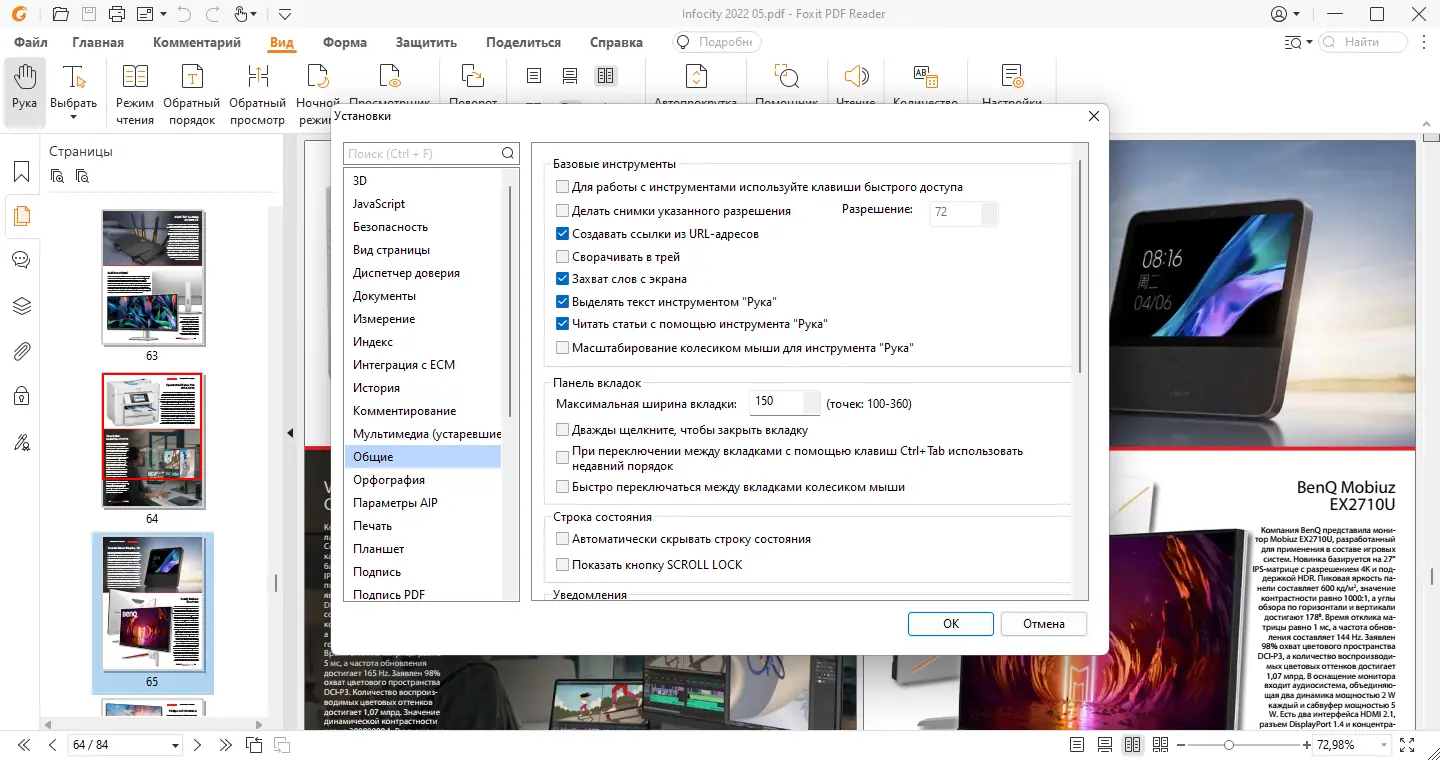Enter full screen via the expand icon
This screenshot has width=1440, height=760.
point(1406,744)
